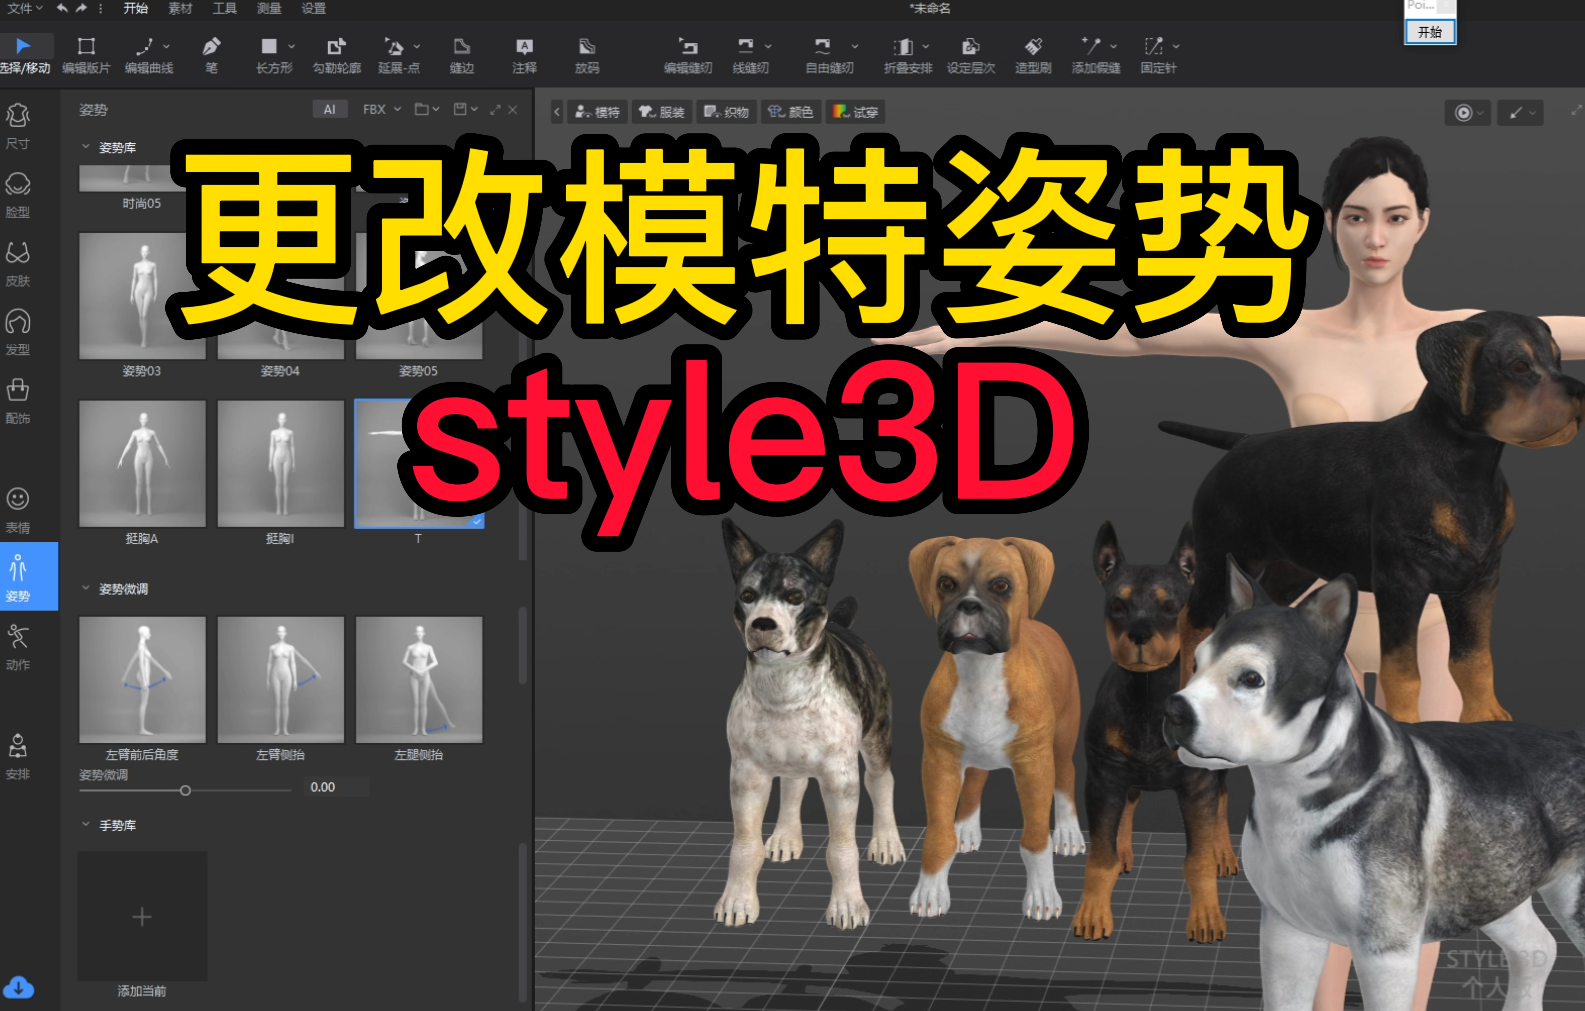Select the 注释 annotation tool
1585x1011 pixels.
pyautogui.click(x=524, y=55)
